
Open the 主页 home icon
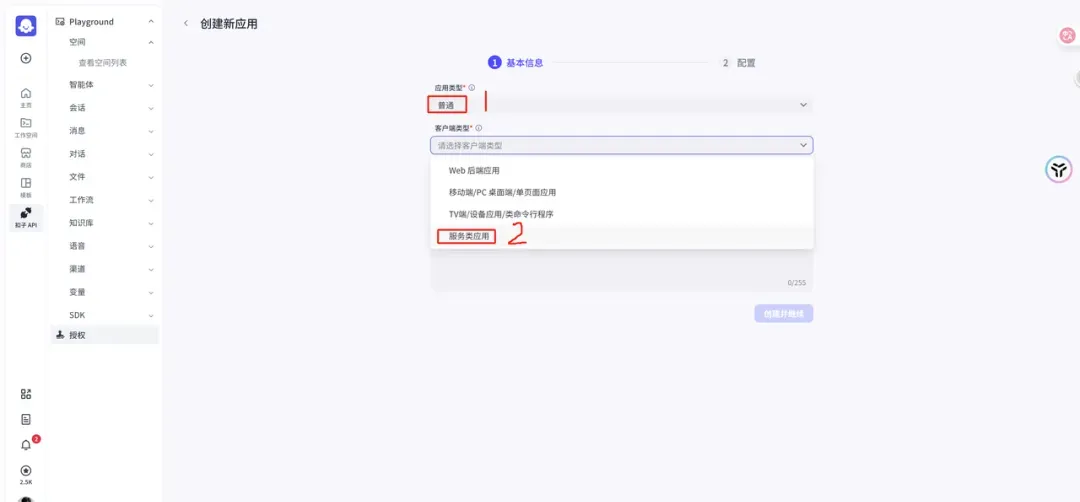26,97
